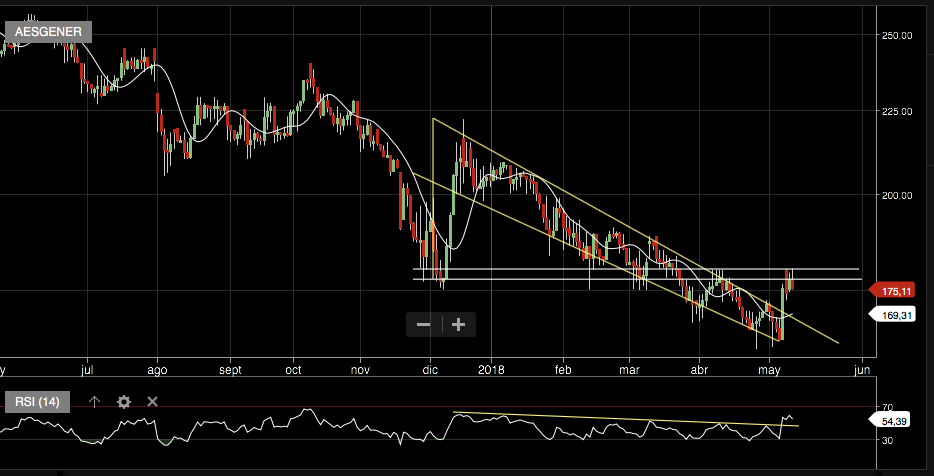
Task: Click the 'feb' month on time axis
Action: point(562,369)
